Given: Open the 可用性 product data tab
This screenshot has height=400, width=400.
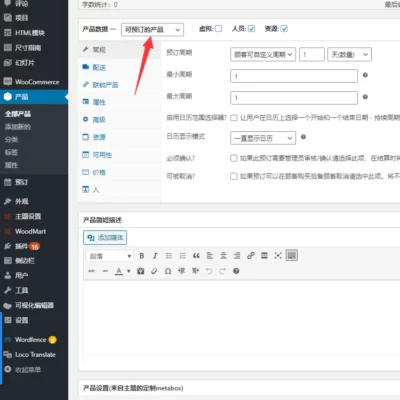Looking at the screenshot, I should coord(119,155).
